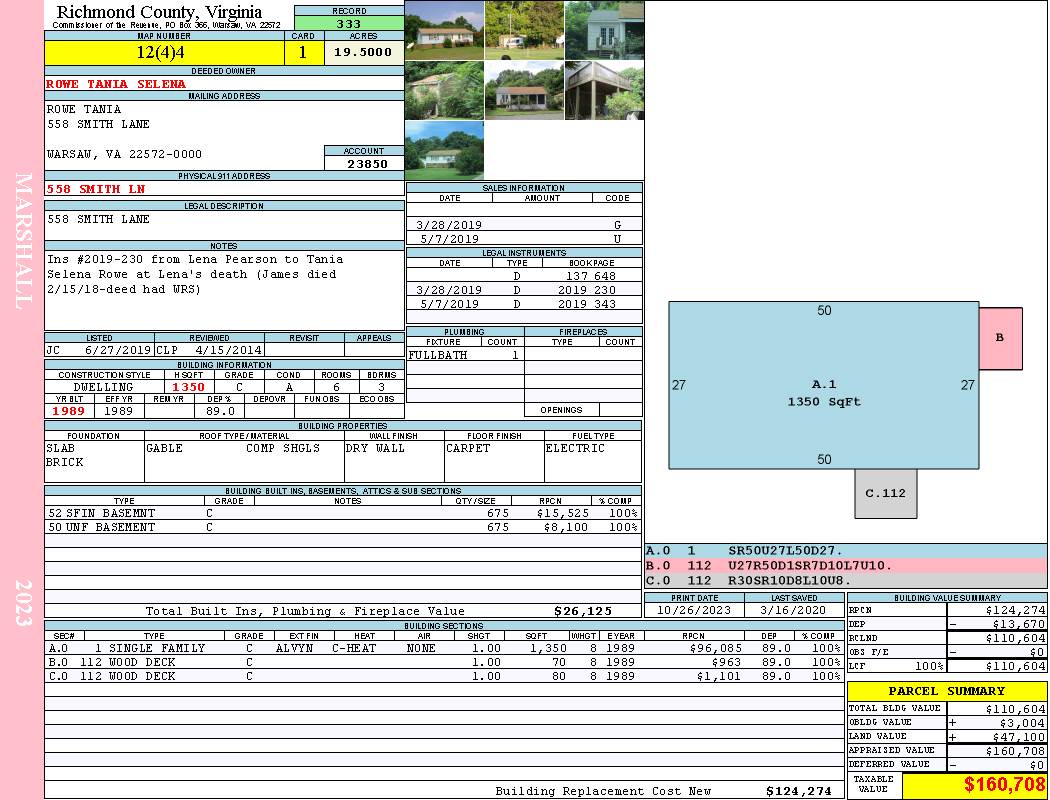The width and height of the screenshot is (1050, 800).
Task: Select the A.0 Single Family building section row
Action: pos(442,648)
